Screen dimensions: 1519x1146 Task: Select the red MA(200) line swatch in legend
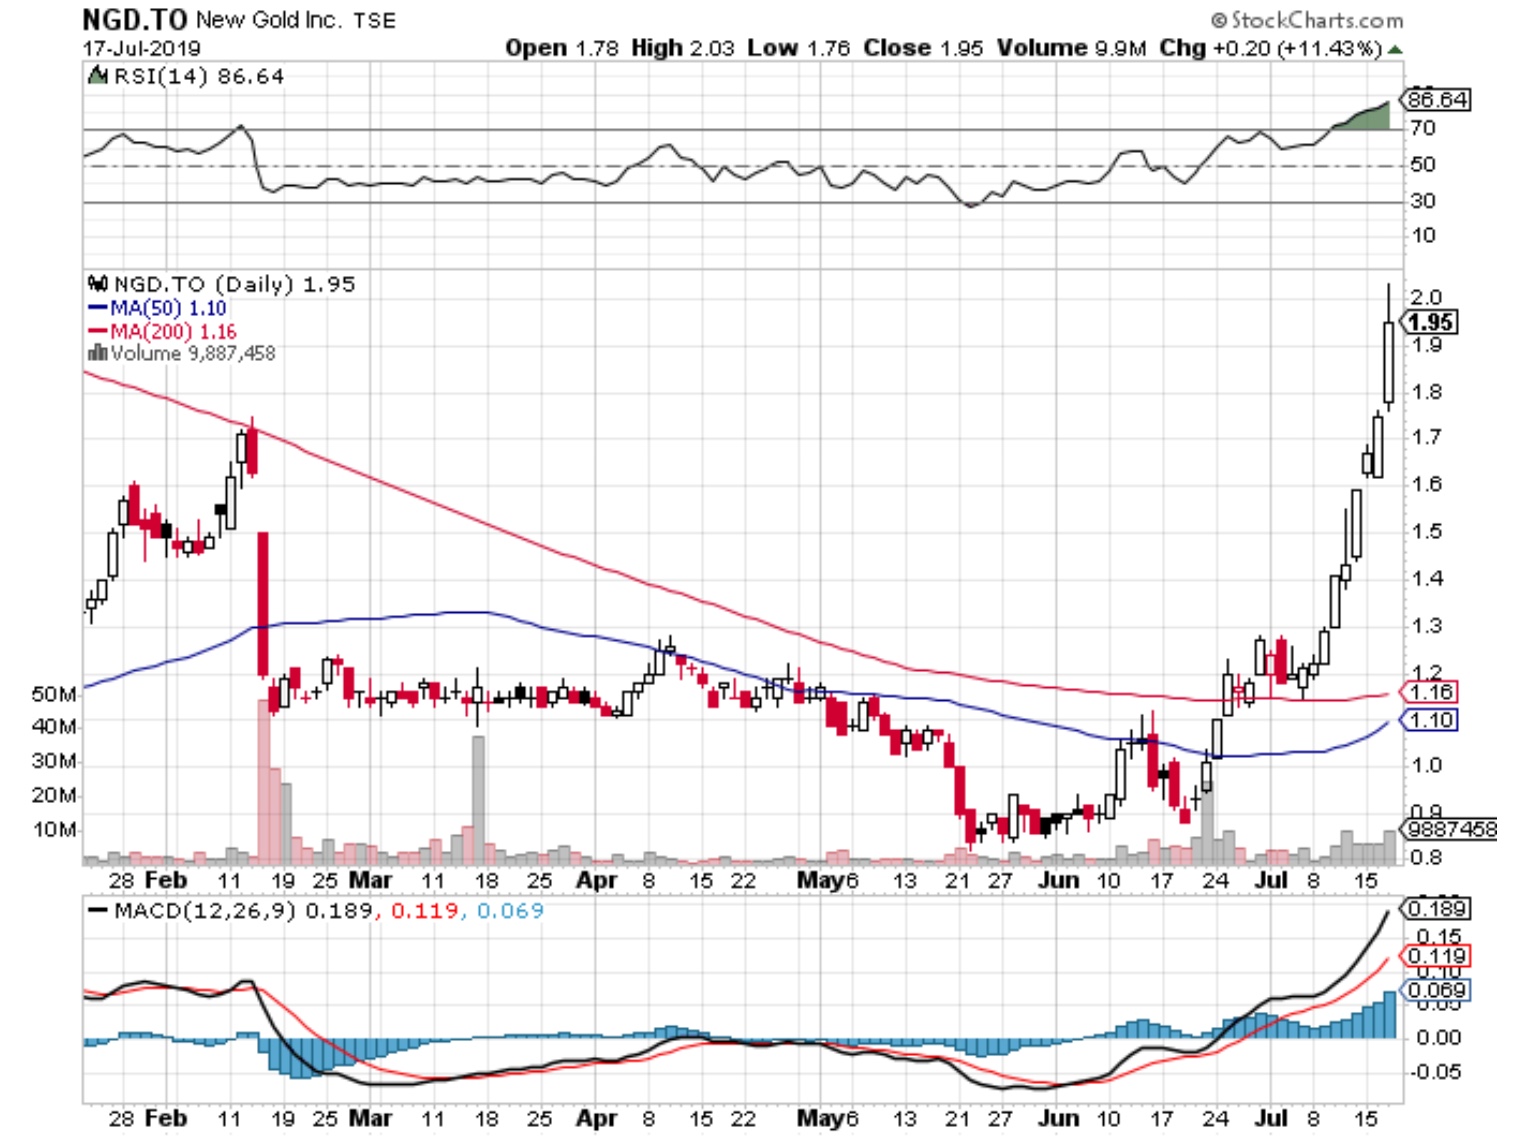point(98,331)
